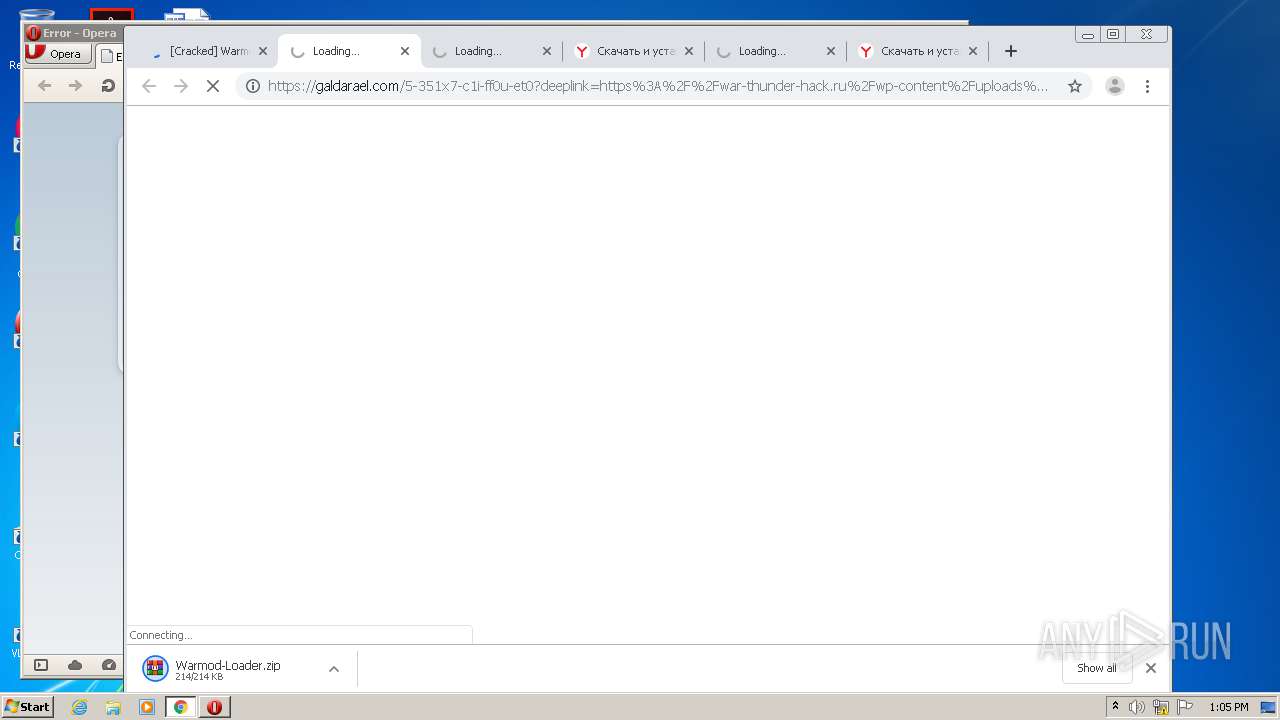Go back in Opera window

point(44,86)
